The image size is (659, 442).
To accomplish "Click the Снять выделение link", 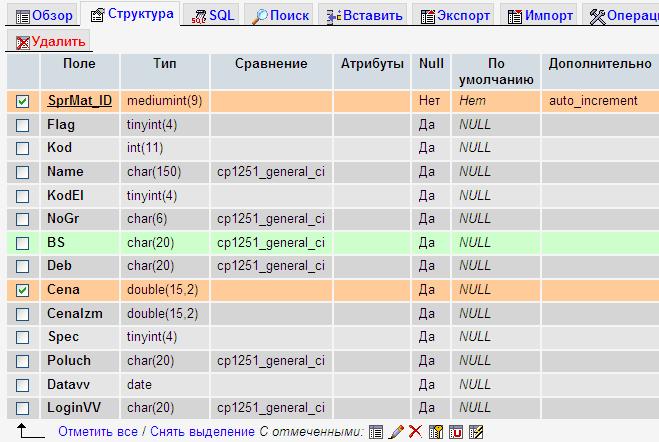I will click(201, 432).
